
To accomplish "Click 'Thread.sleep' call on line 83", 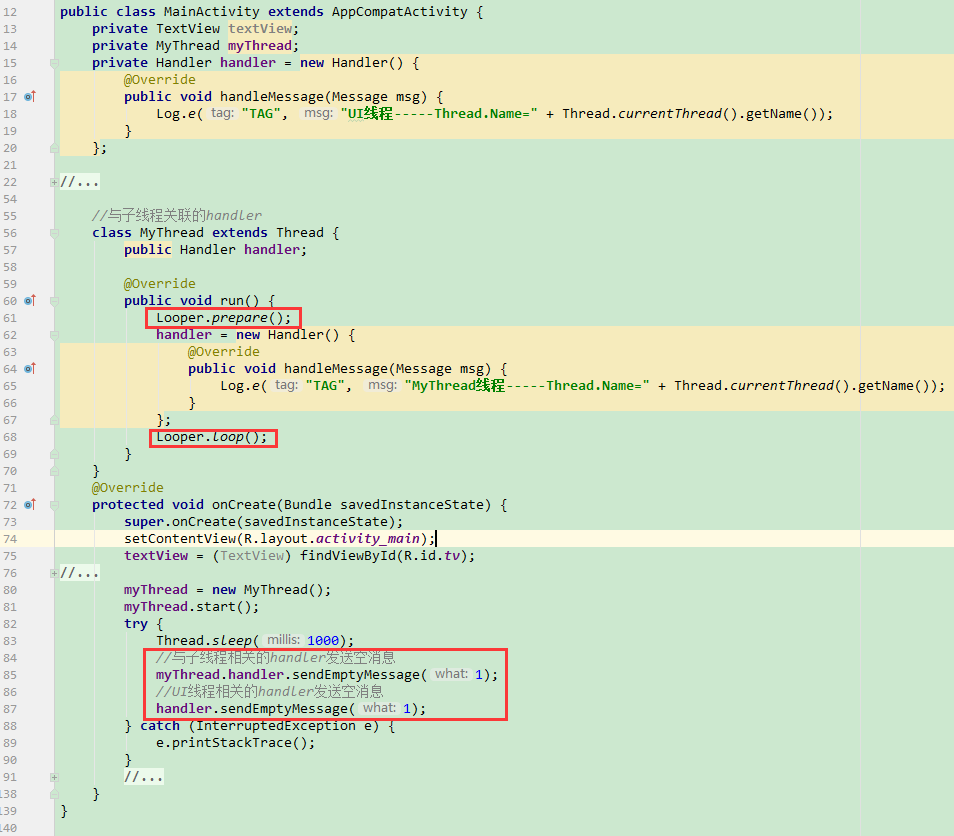I will coord(204,641).
